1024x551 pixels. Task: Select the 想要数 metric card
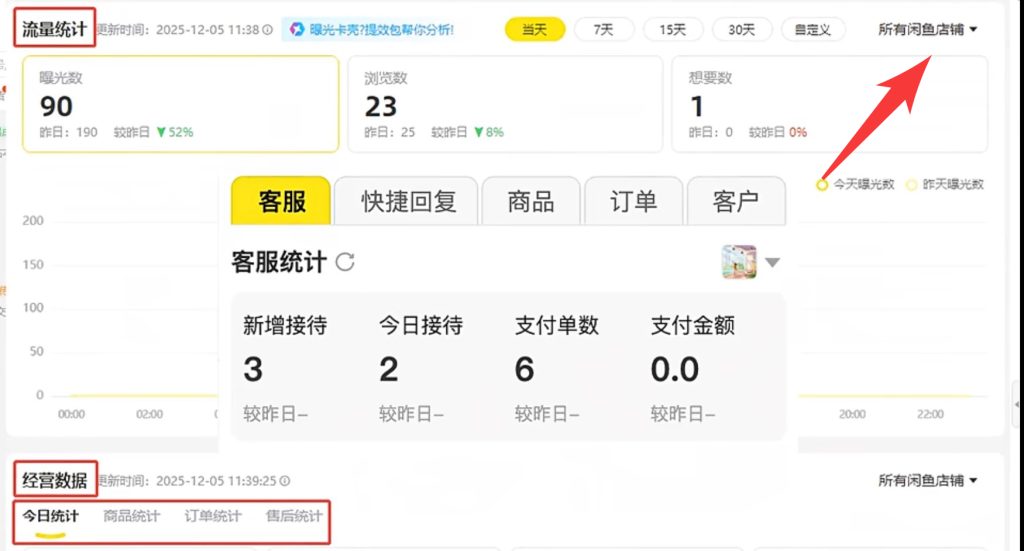click(829, 104)
